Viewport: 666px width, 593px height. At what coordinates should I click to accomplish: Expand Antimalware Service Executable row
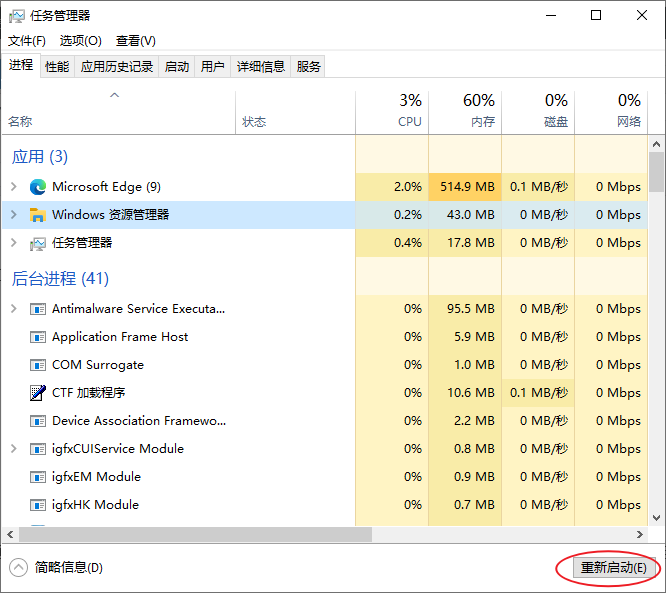[x=14, y=308]
